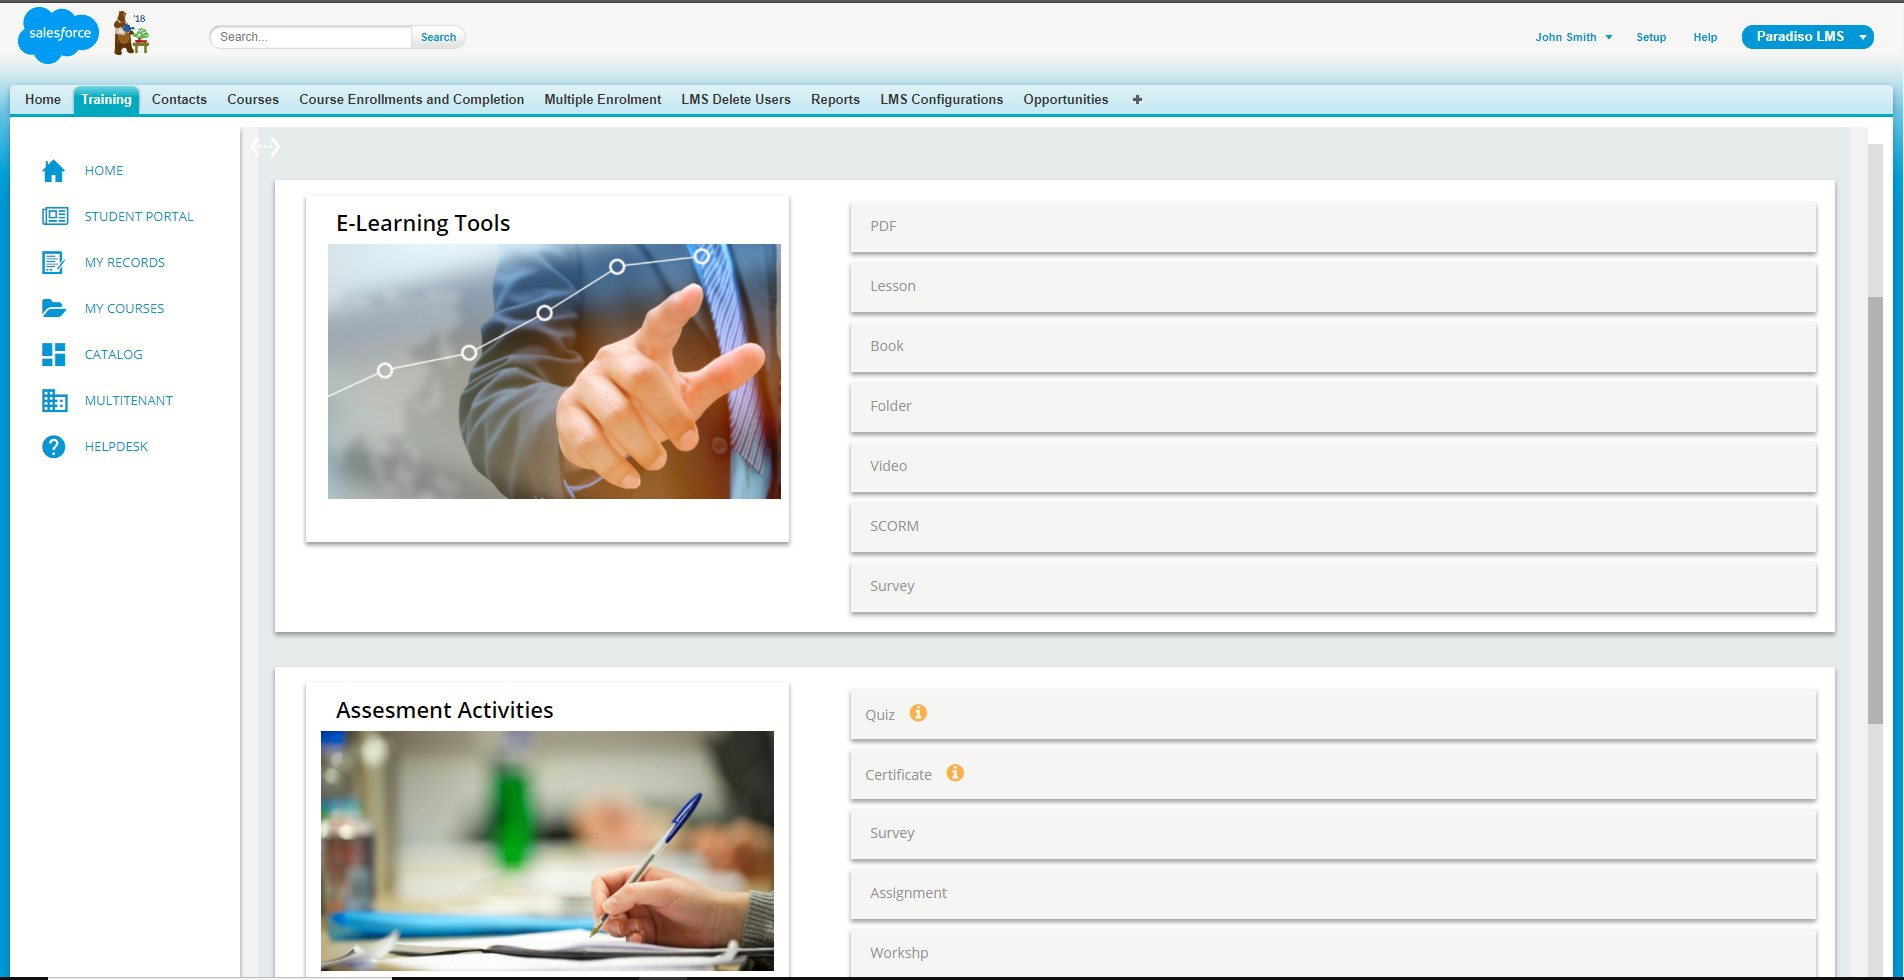This screenshot has width=1904, height=980.
Task: Open the John Smith user dropdown
Action: [x=1574, y=37]
